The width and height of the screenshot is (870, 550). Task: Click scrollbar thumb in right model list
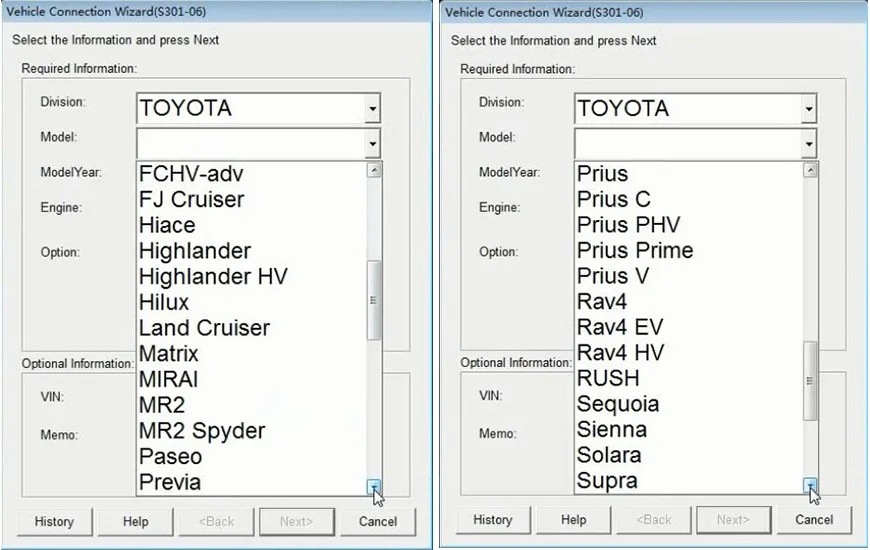810,381
